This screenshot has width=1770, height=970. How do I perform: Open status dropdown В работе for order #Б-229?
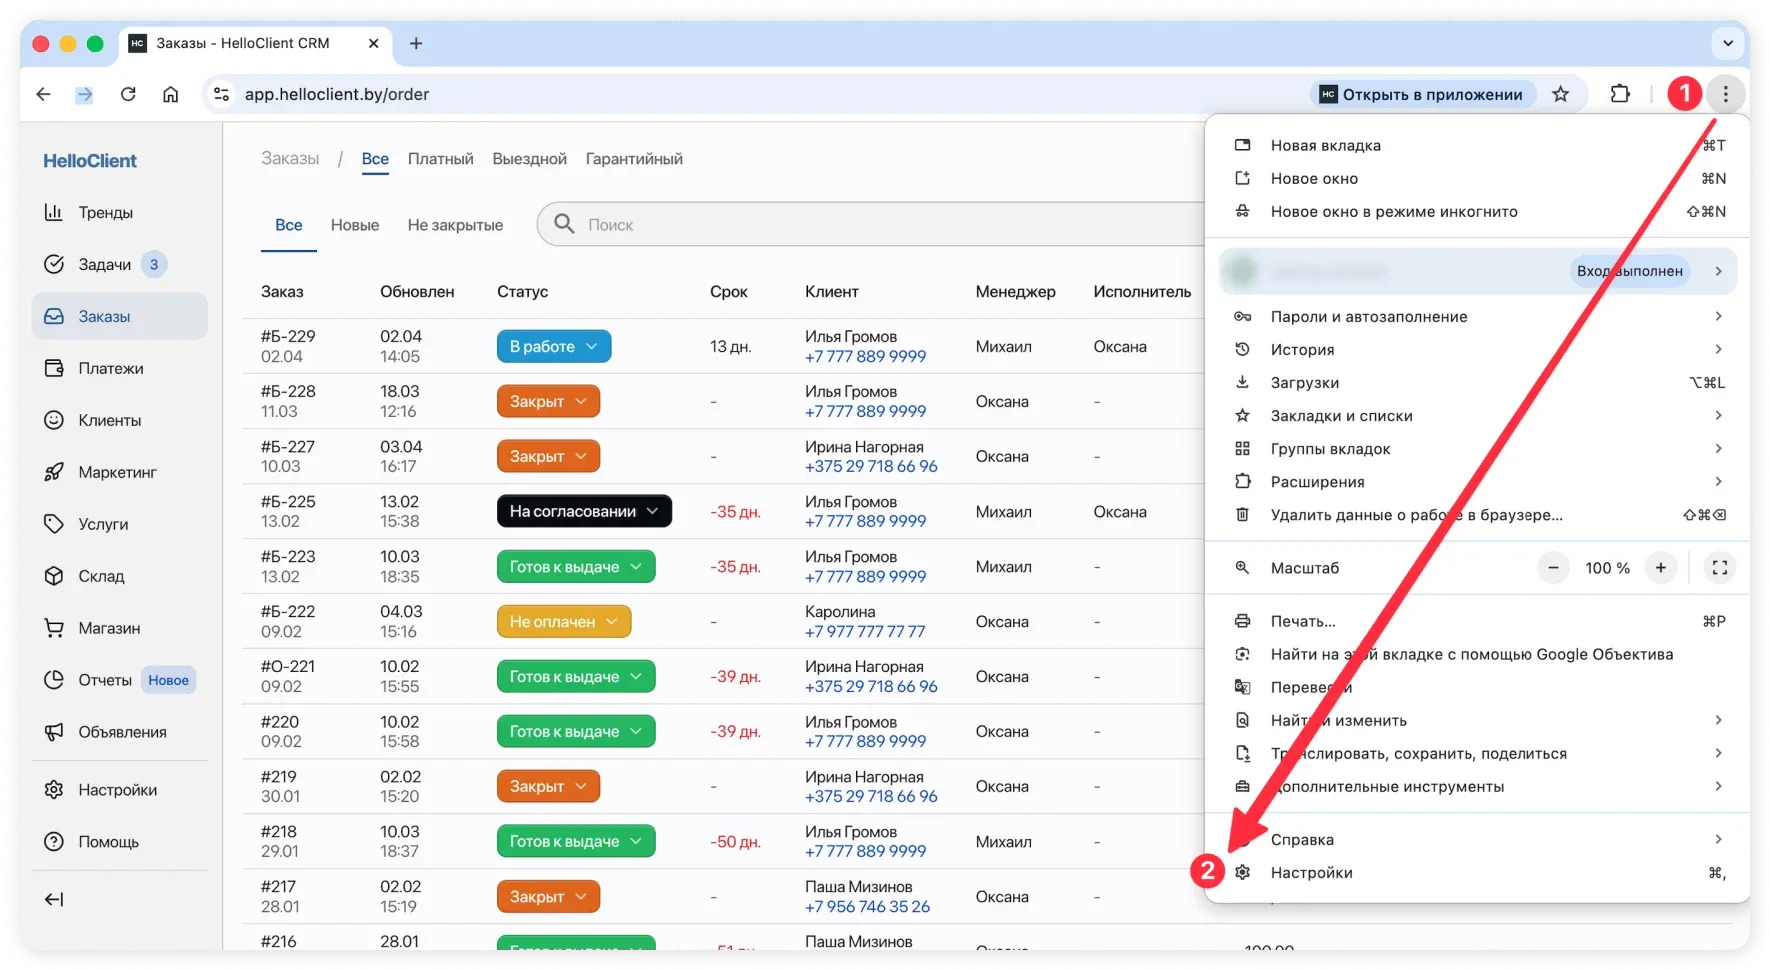(553, 346)
